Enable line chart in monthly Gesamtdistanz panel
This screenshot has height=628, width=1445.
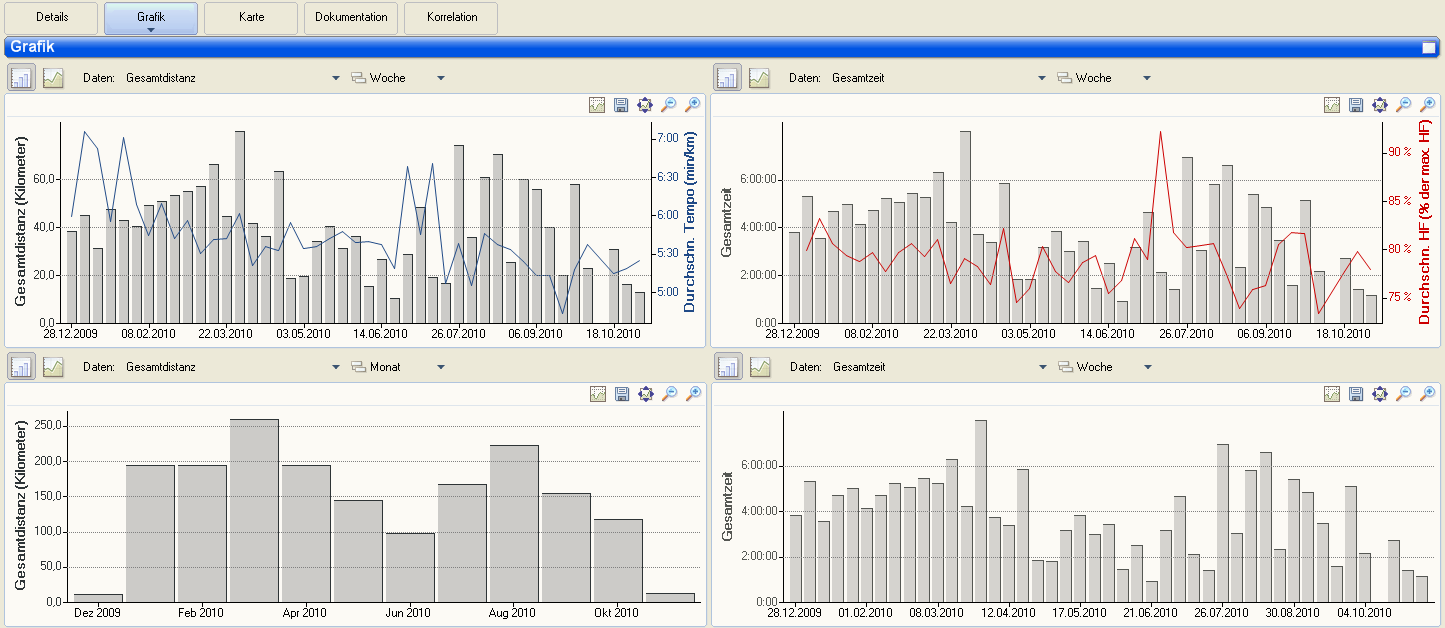click(x=53, y=367)
